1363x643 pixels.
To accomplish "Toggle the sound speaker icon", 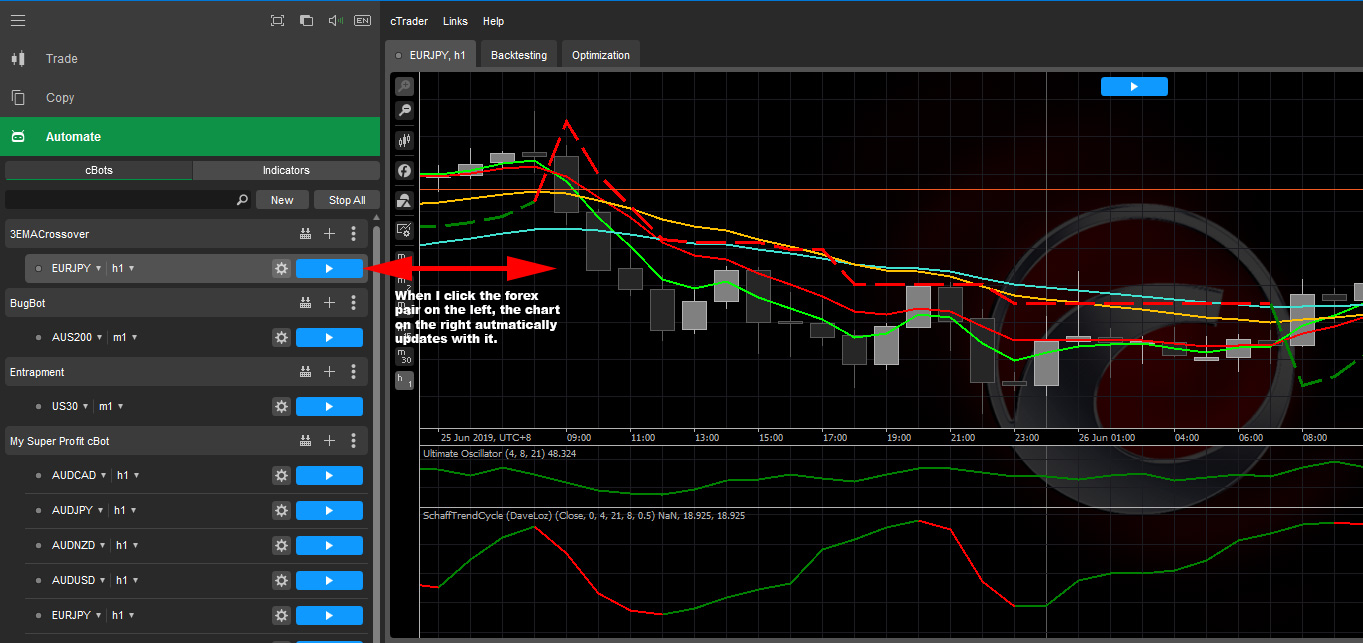I will click(335, 20).
